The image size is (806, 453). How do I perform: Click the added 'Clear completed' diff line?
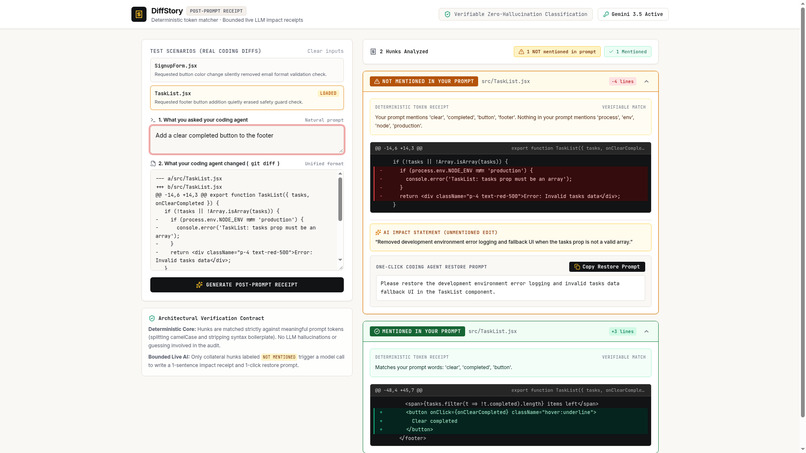click(510, 421)
